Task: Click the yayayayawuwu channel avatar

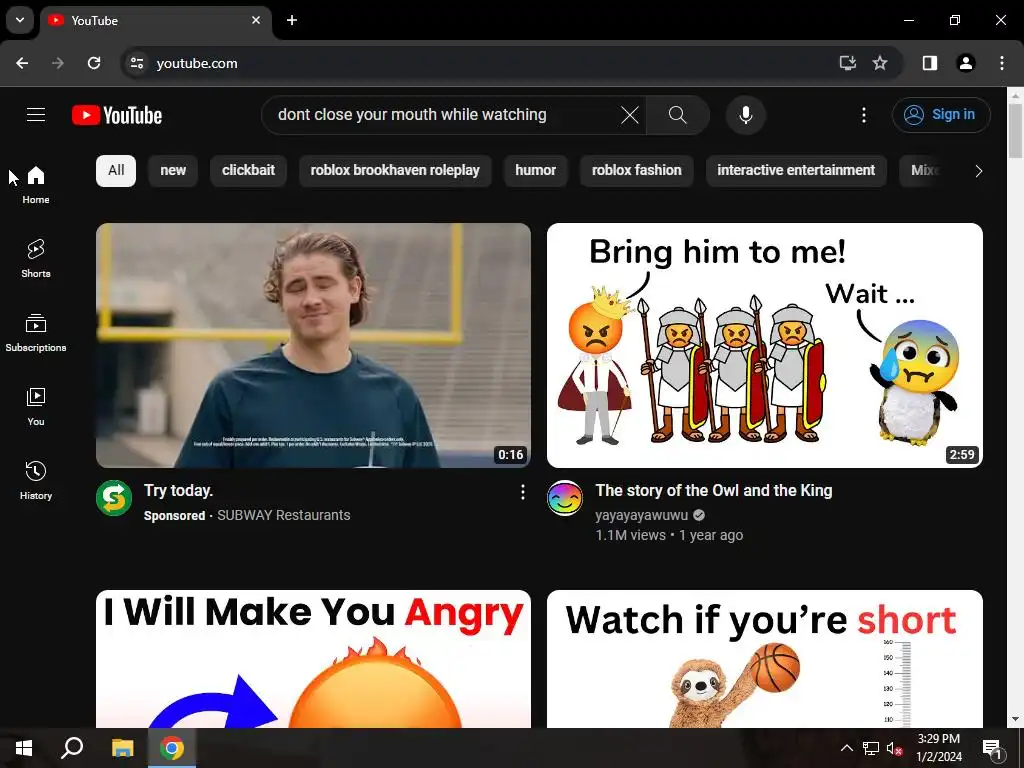Action: click(x=565, y=498)
